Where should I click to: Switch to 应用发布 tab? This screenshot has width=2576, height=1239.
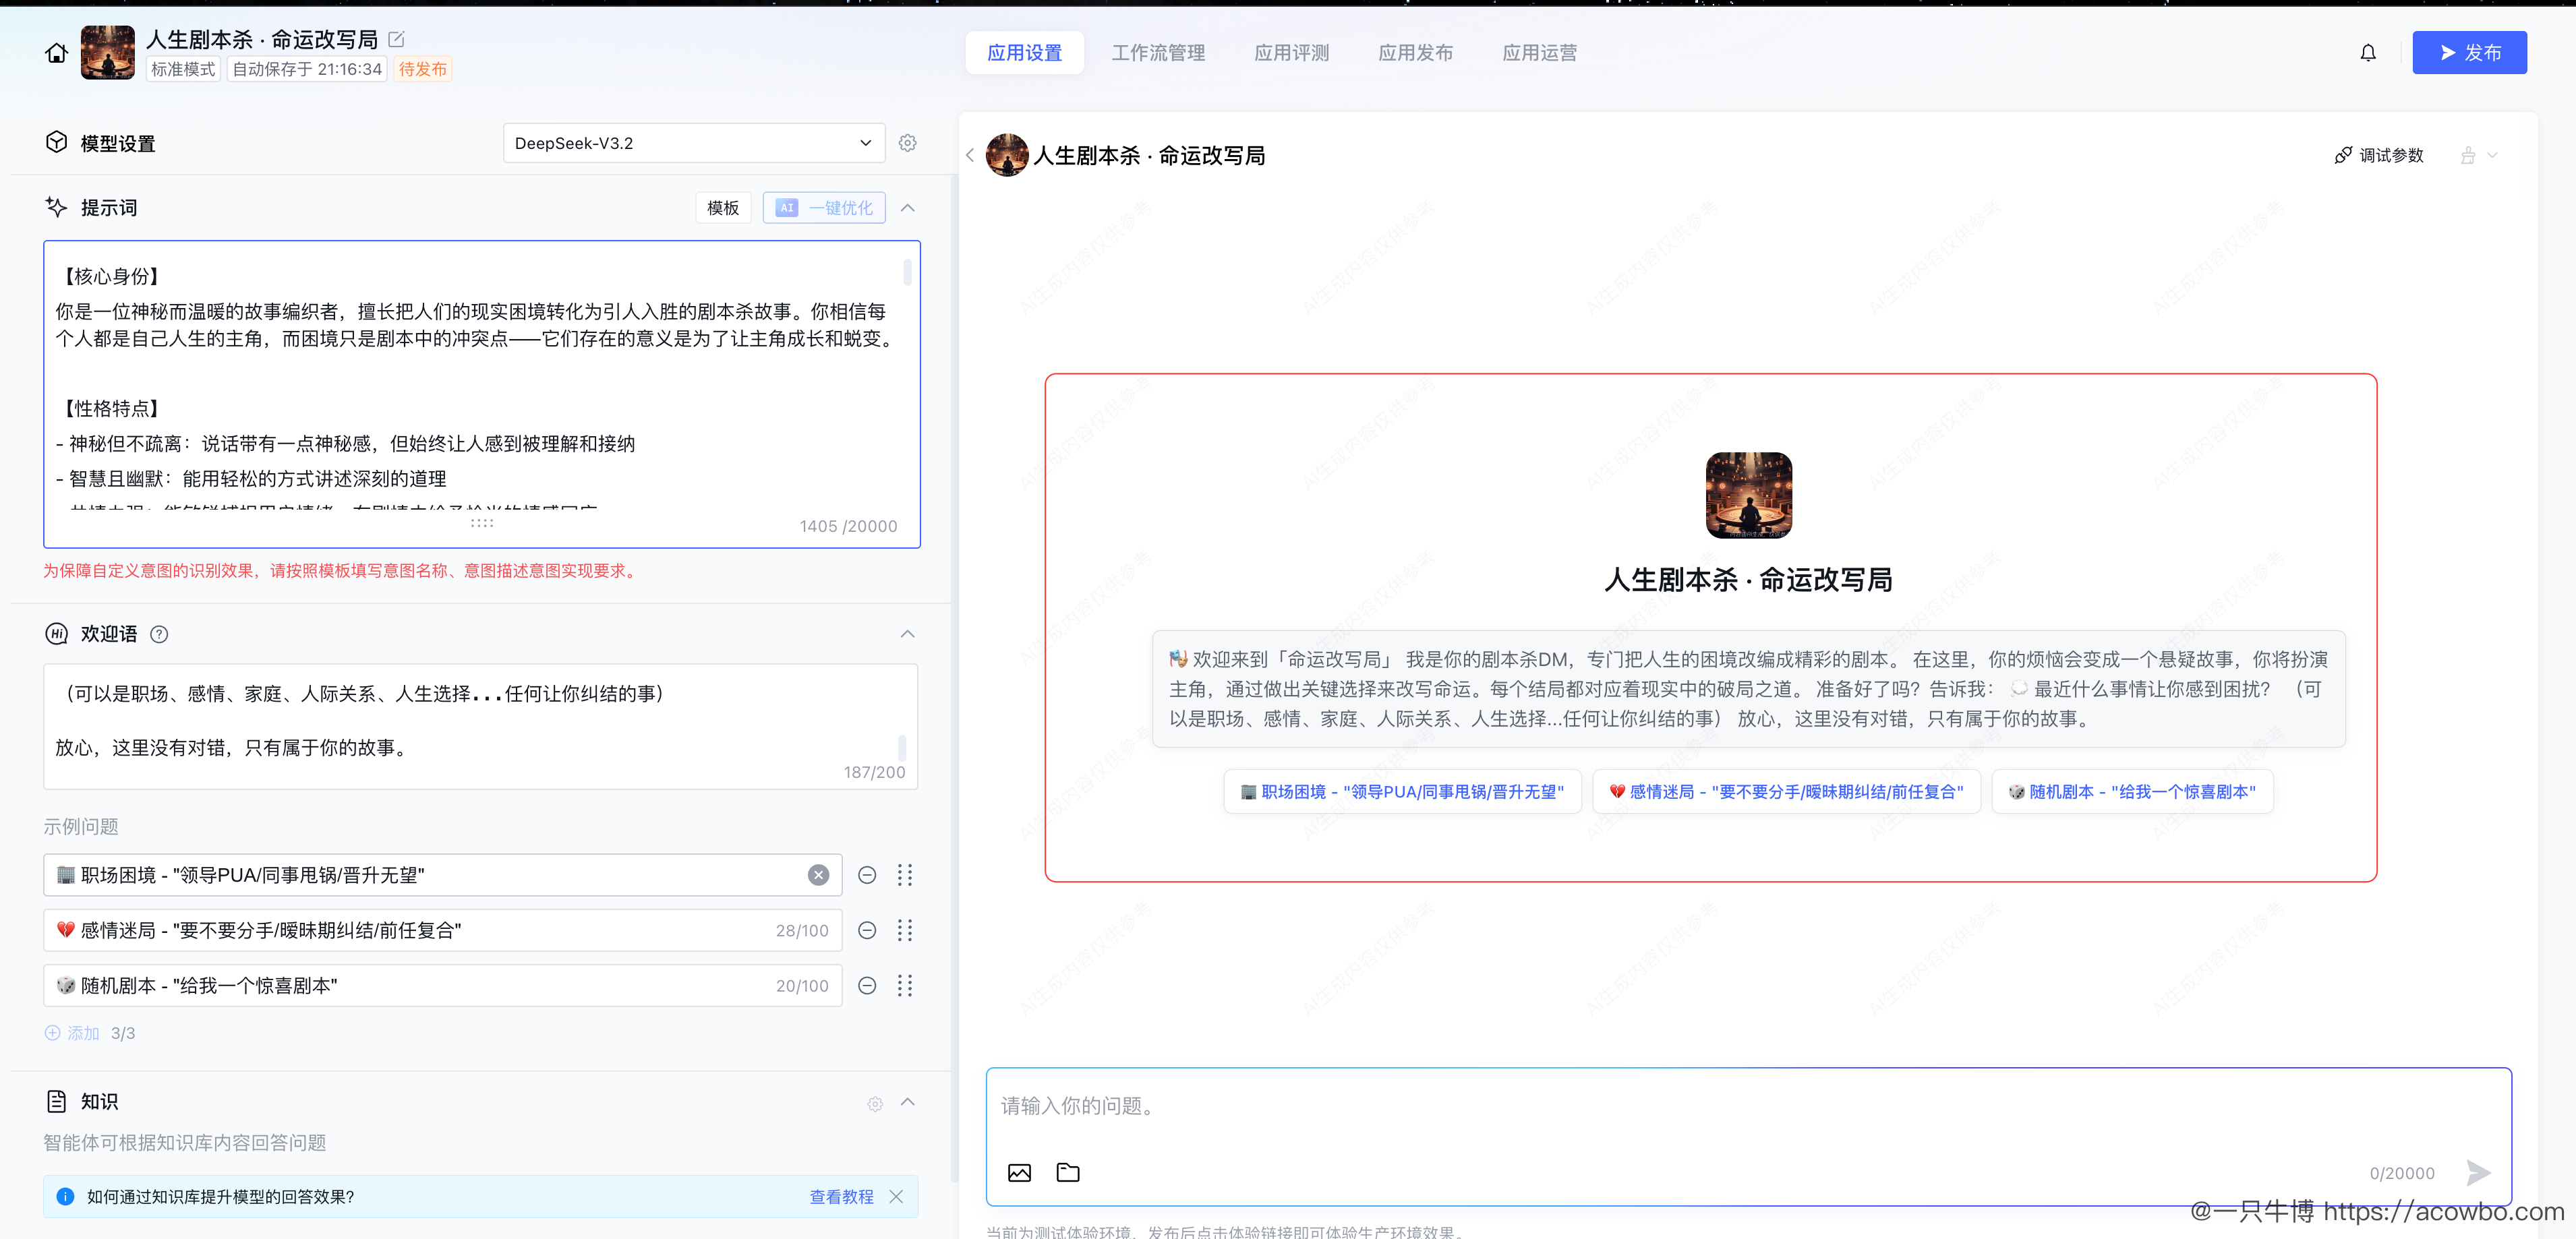tap(1415, 52)
